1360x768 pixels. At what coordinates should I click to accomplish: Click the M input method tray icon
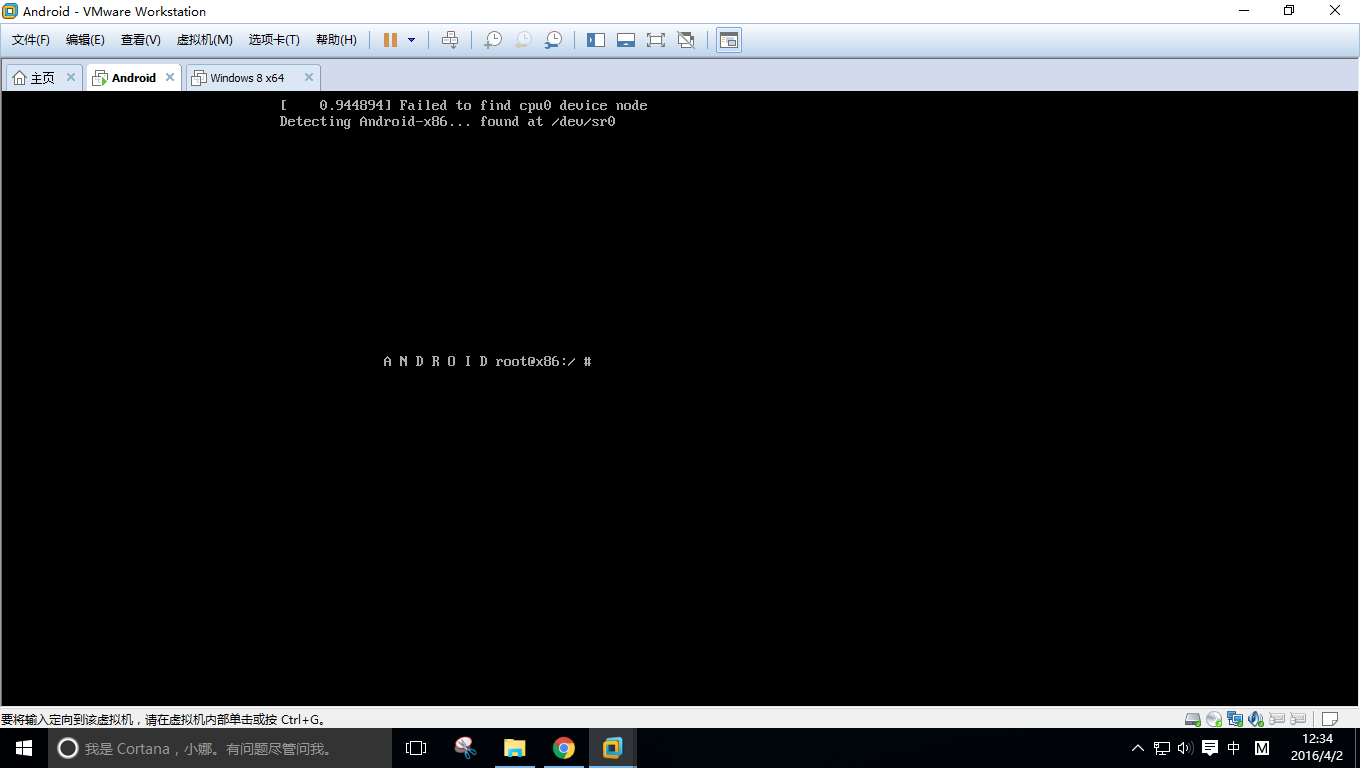tap(1262, 748)
